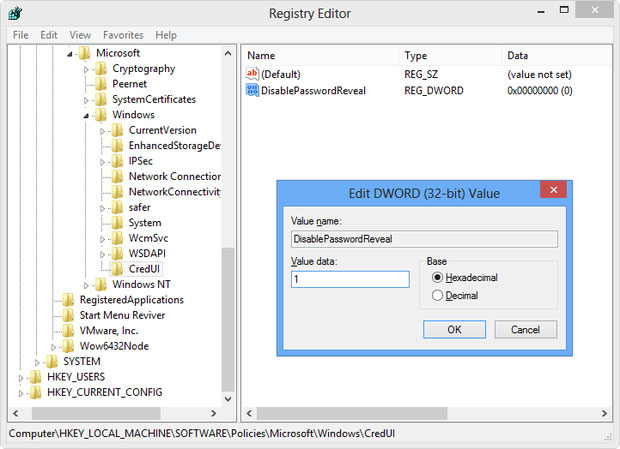This screenshot has width=620, height=449.
Task: Click the WcmSvc folder icon
Action: 117,238
